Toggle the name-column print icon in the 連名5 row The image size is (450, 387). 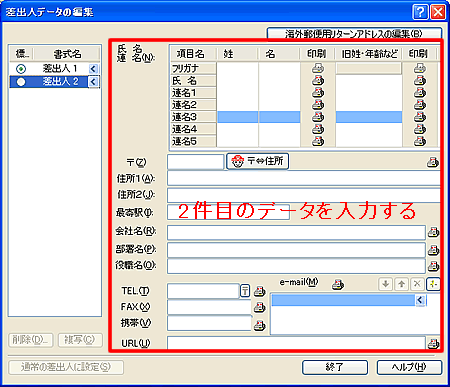tap(318, 141)
